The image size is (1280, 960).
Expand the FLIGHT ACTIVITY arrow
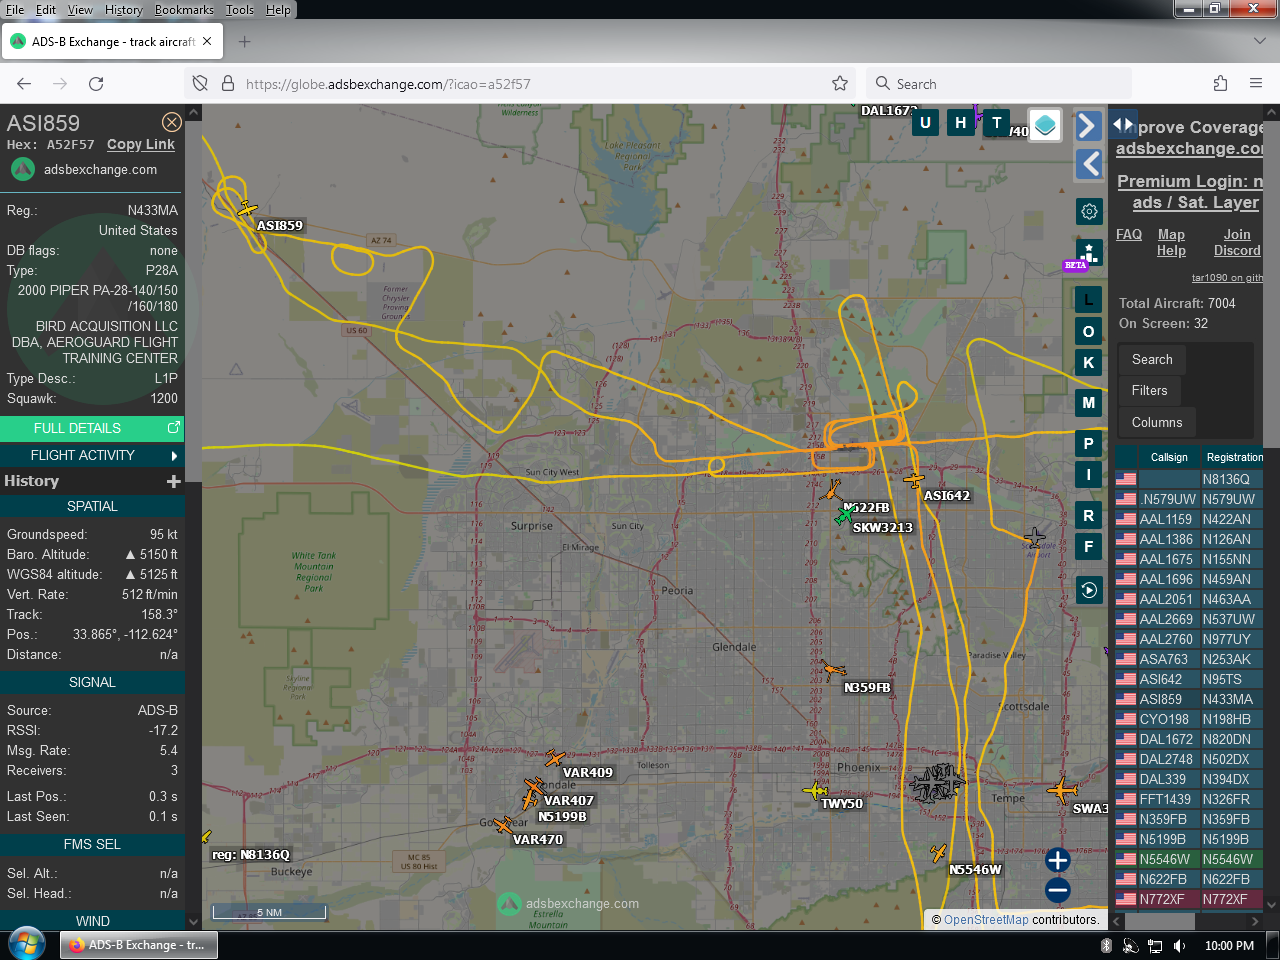tap(174, 456)
